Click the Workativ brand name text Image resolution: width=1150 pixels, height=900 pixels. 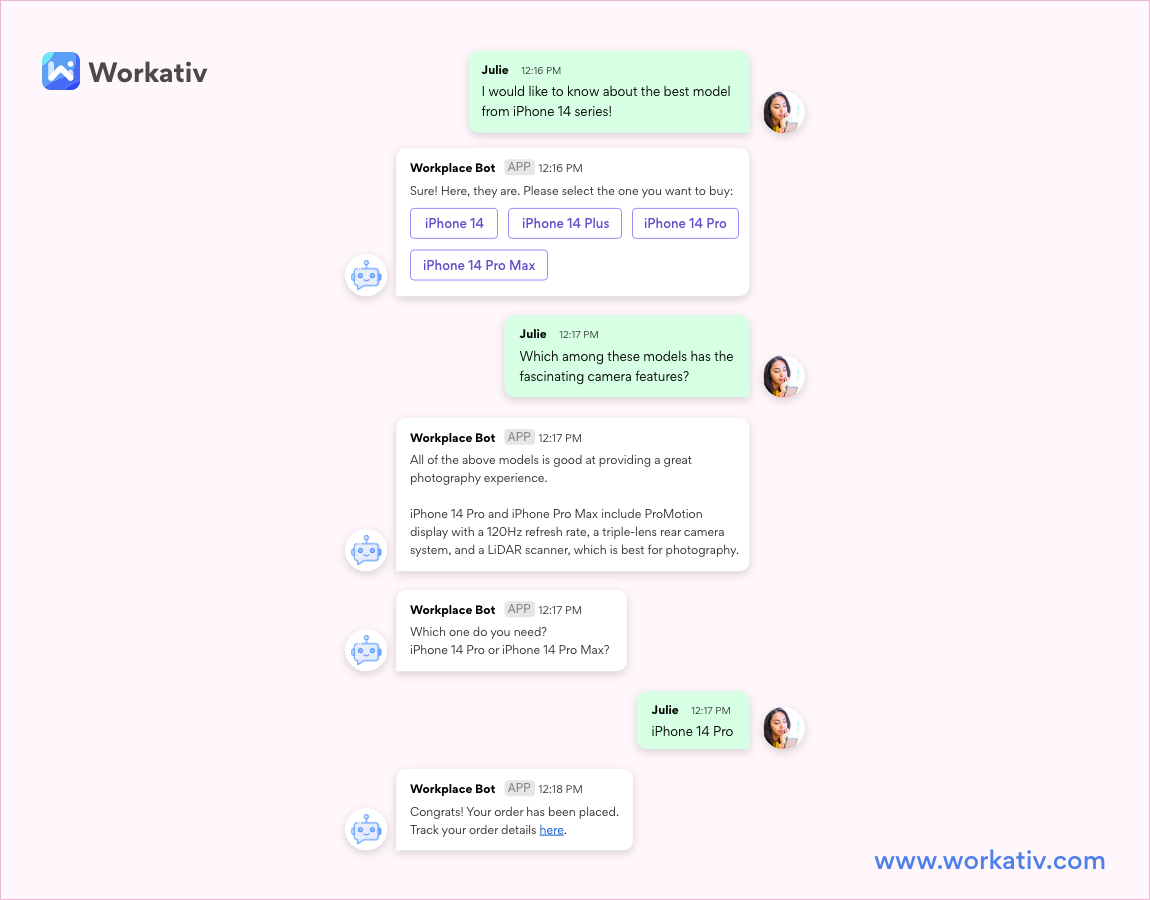coord(148,72)
